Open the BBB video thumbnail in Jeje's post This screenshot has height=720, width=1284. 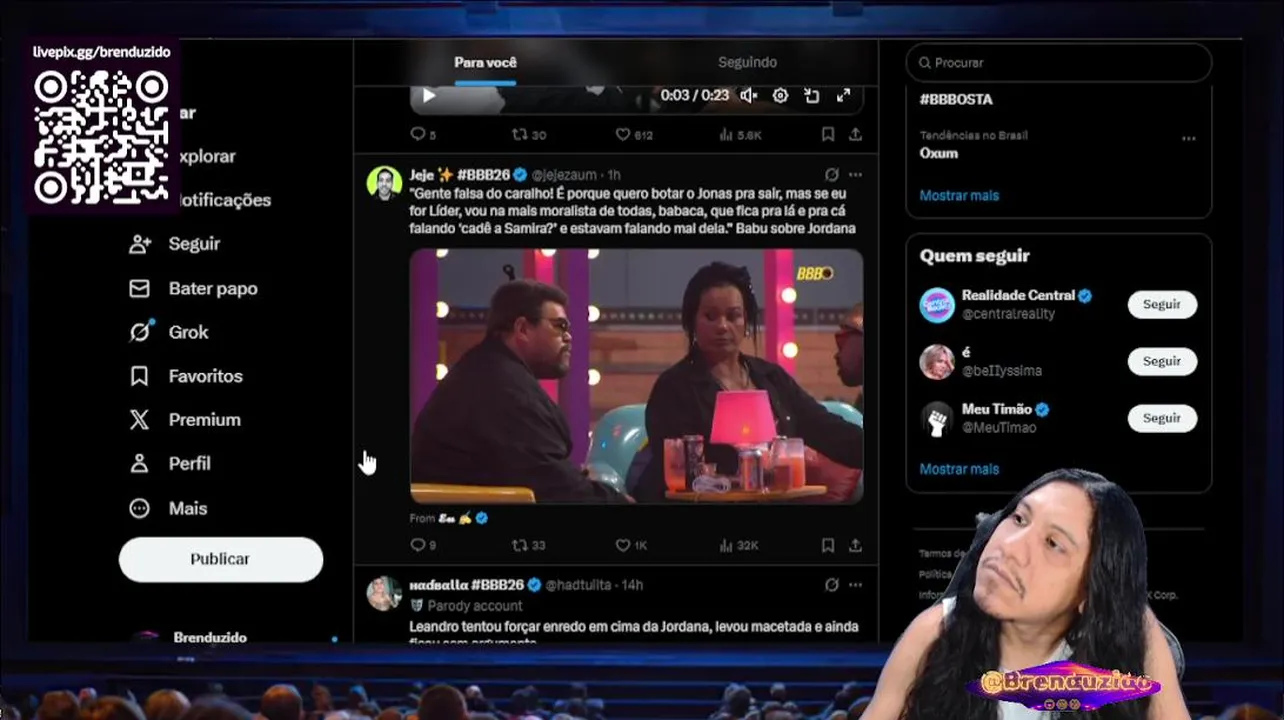636,376
